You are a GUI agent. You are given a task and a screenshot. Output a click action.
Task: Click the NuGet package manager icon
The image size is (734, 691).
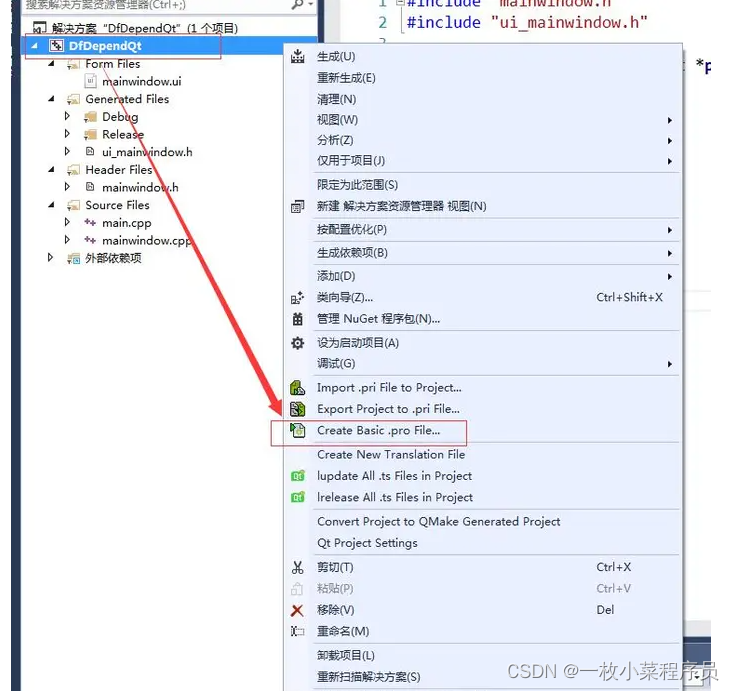[x=297, y=319]
